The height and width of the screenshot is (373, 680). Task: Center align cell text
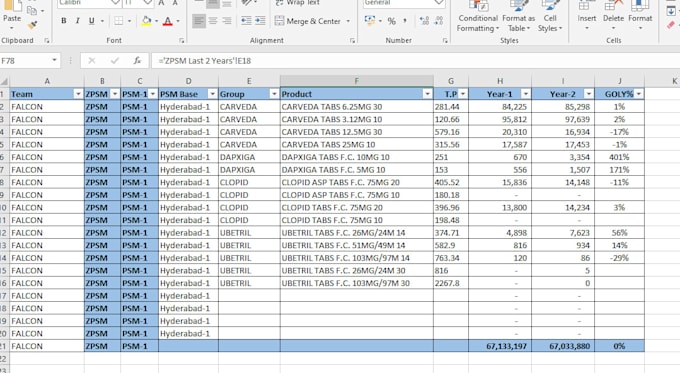pos(213,21)
